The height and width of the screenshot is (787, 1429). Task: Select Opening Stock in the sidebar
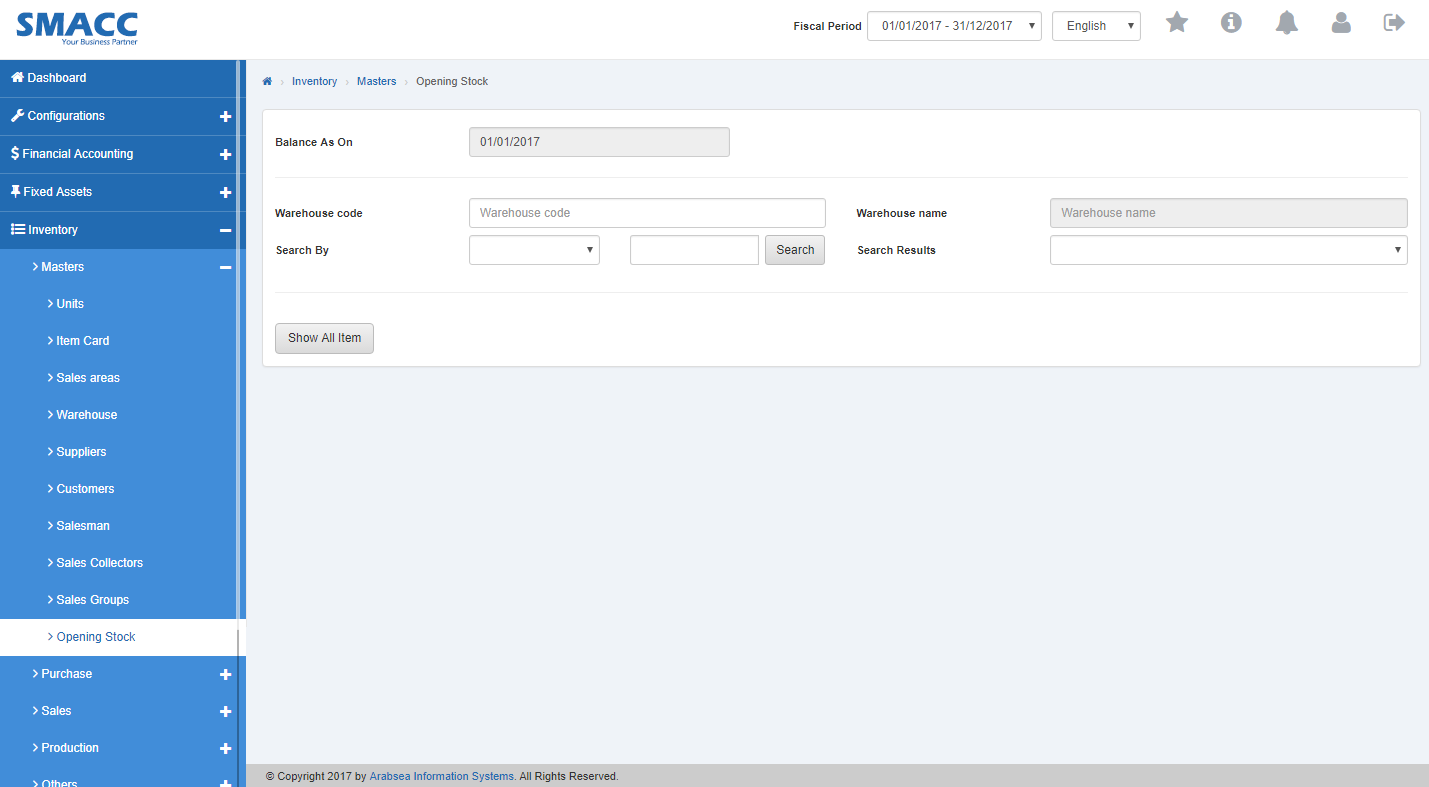95,636
